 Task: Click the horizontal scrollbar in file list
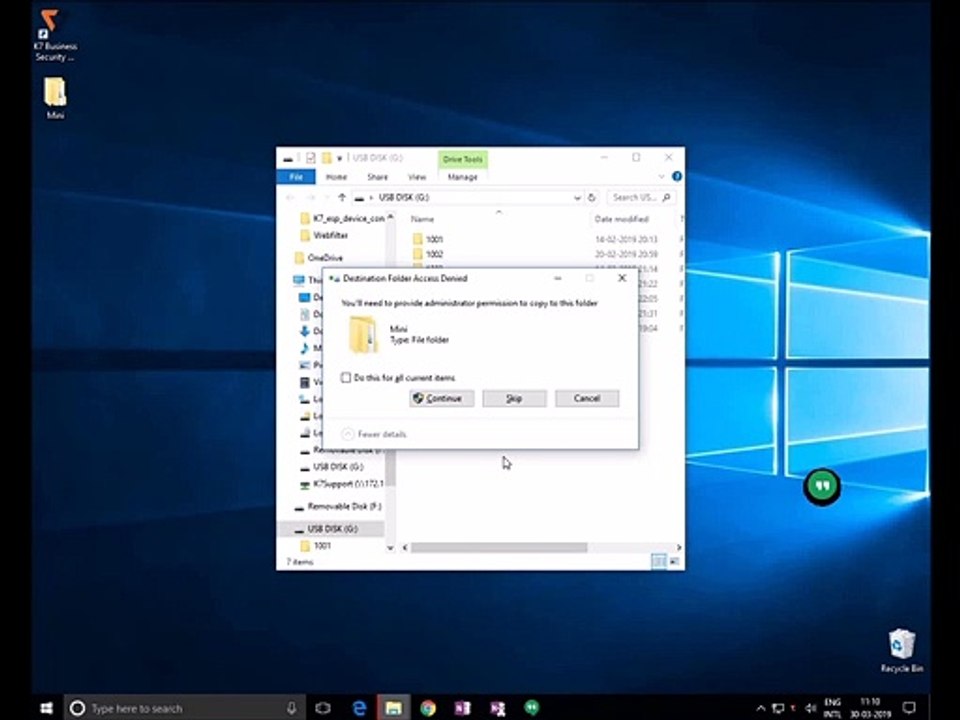(498, 547)
